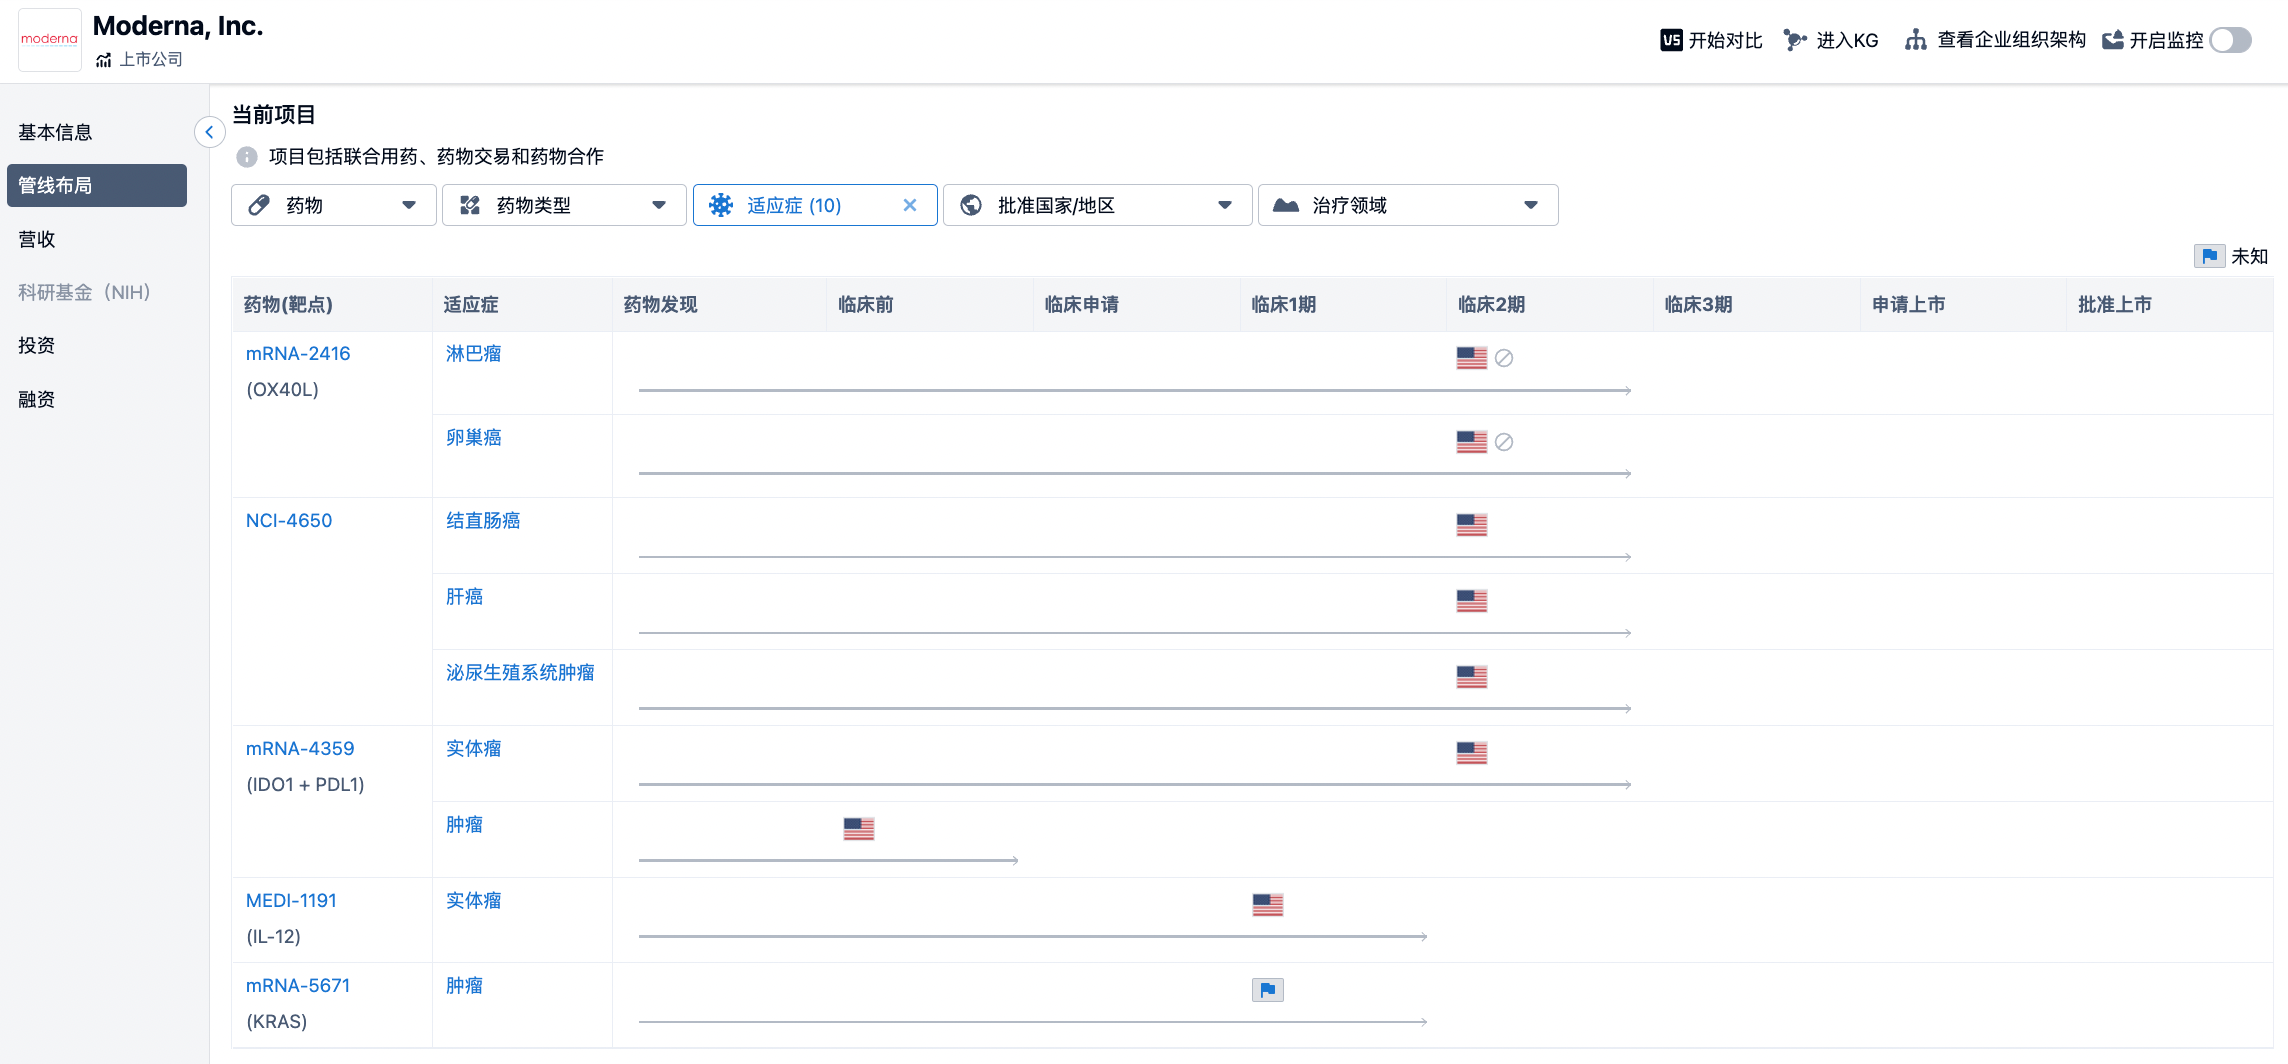The height and width of the screenshot is (1064, 2288).
Task: Open 营收 in the sidebar
Action: click(x=37, y=239)
